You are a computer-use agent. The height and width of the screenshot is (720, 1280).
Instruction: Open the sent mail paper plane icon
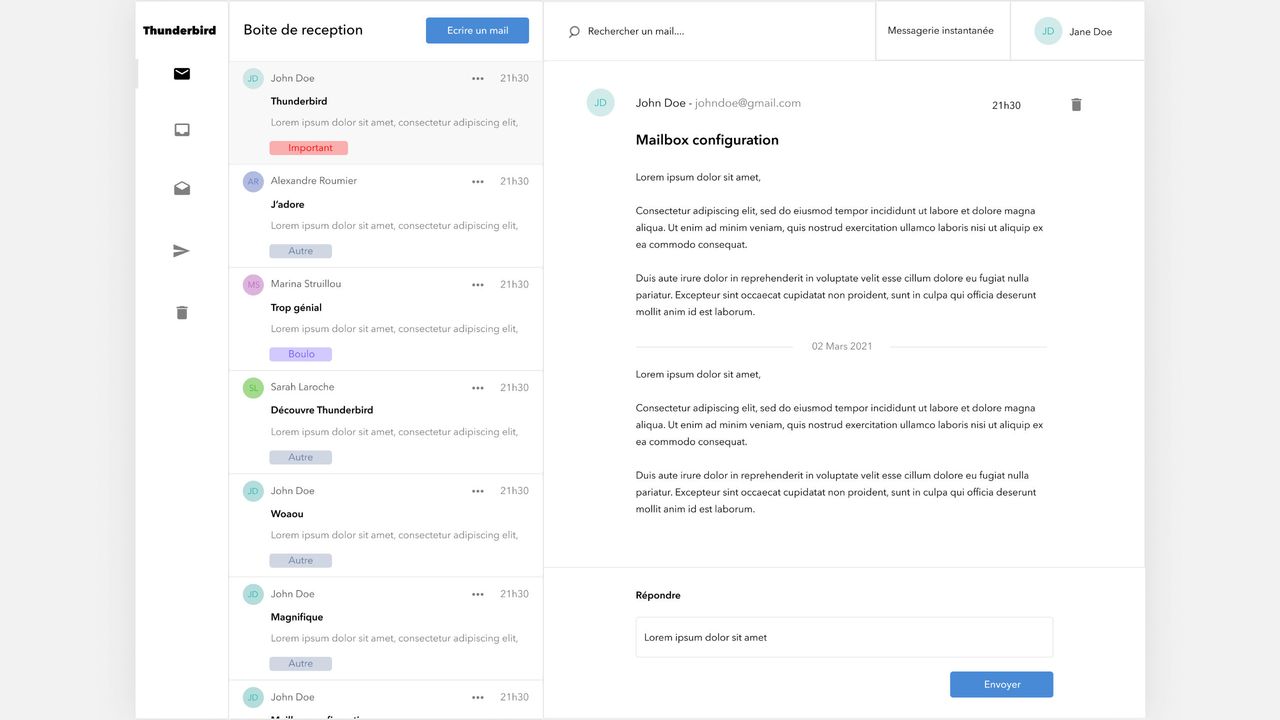click(181, 251)
